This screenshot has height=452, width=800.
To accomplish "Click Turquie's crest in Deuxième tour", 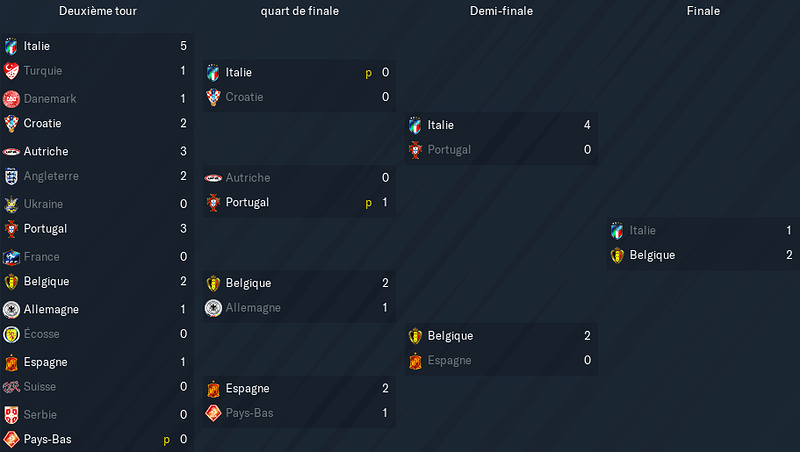I will coord(11,71).
